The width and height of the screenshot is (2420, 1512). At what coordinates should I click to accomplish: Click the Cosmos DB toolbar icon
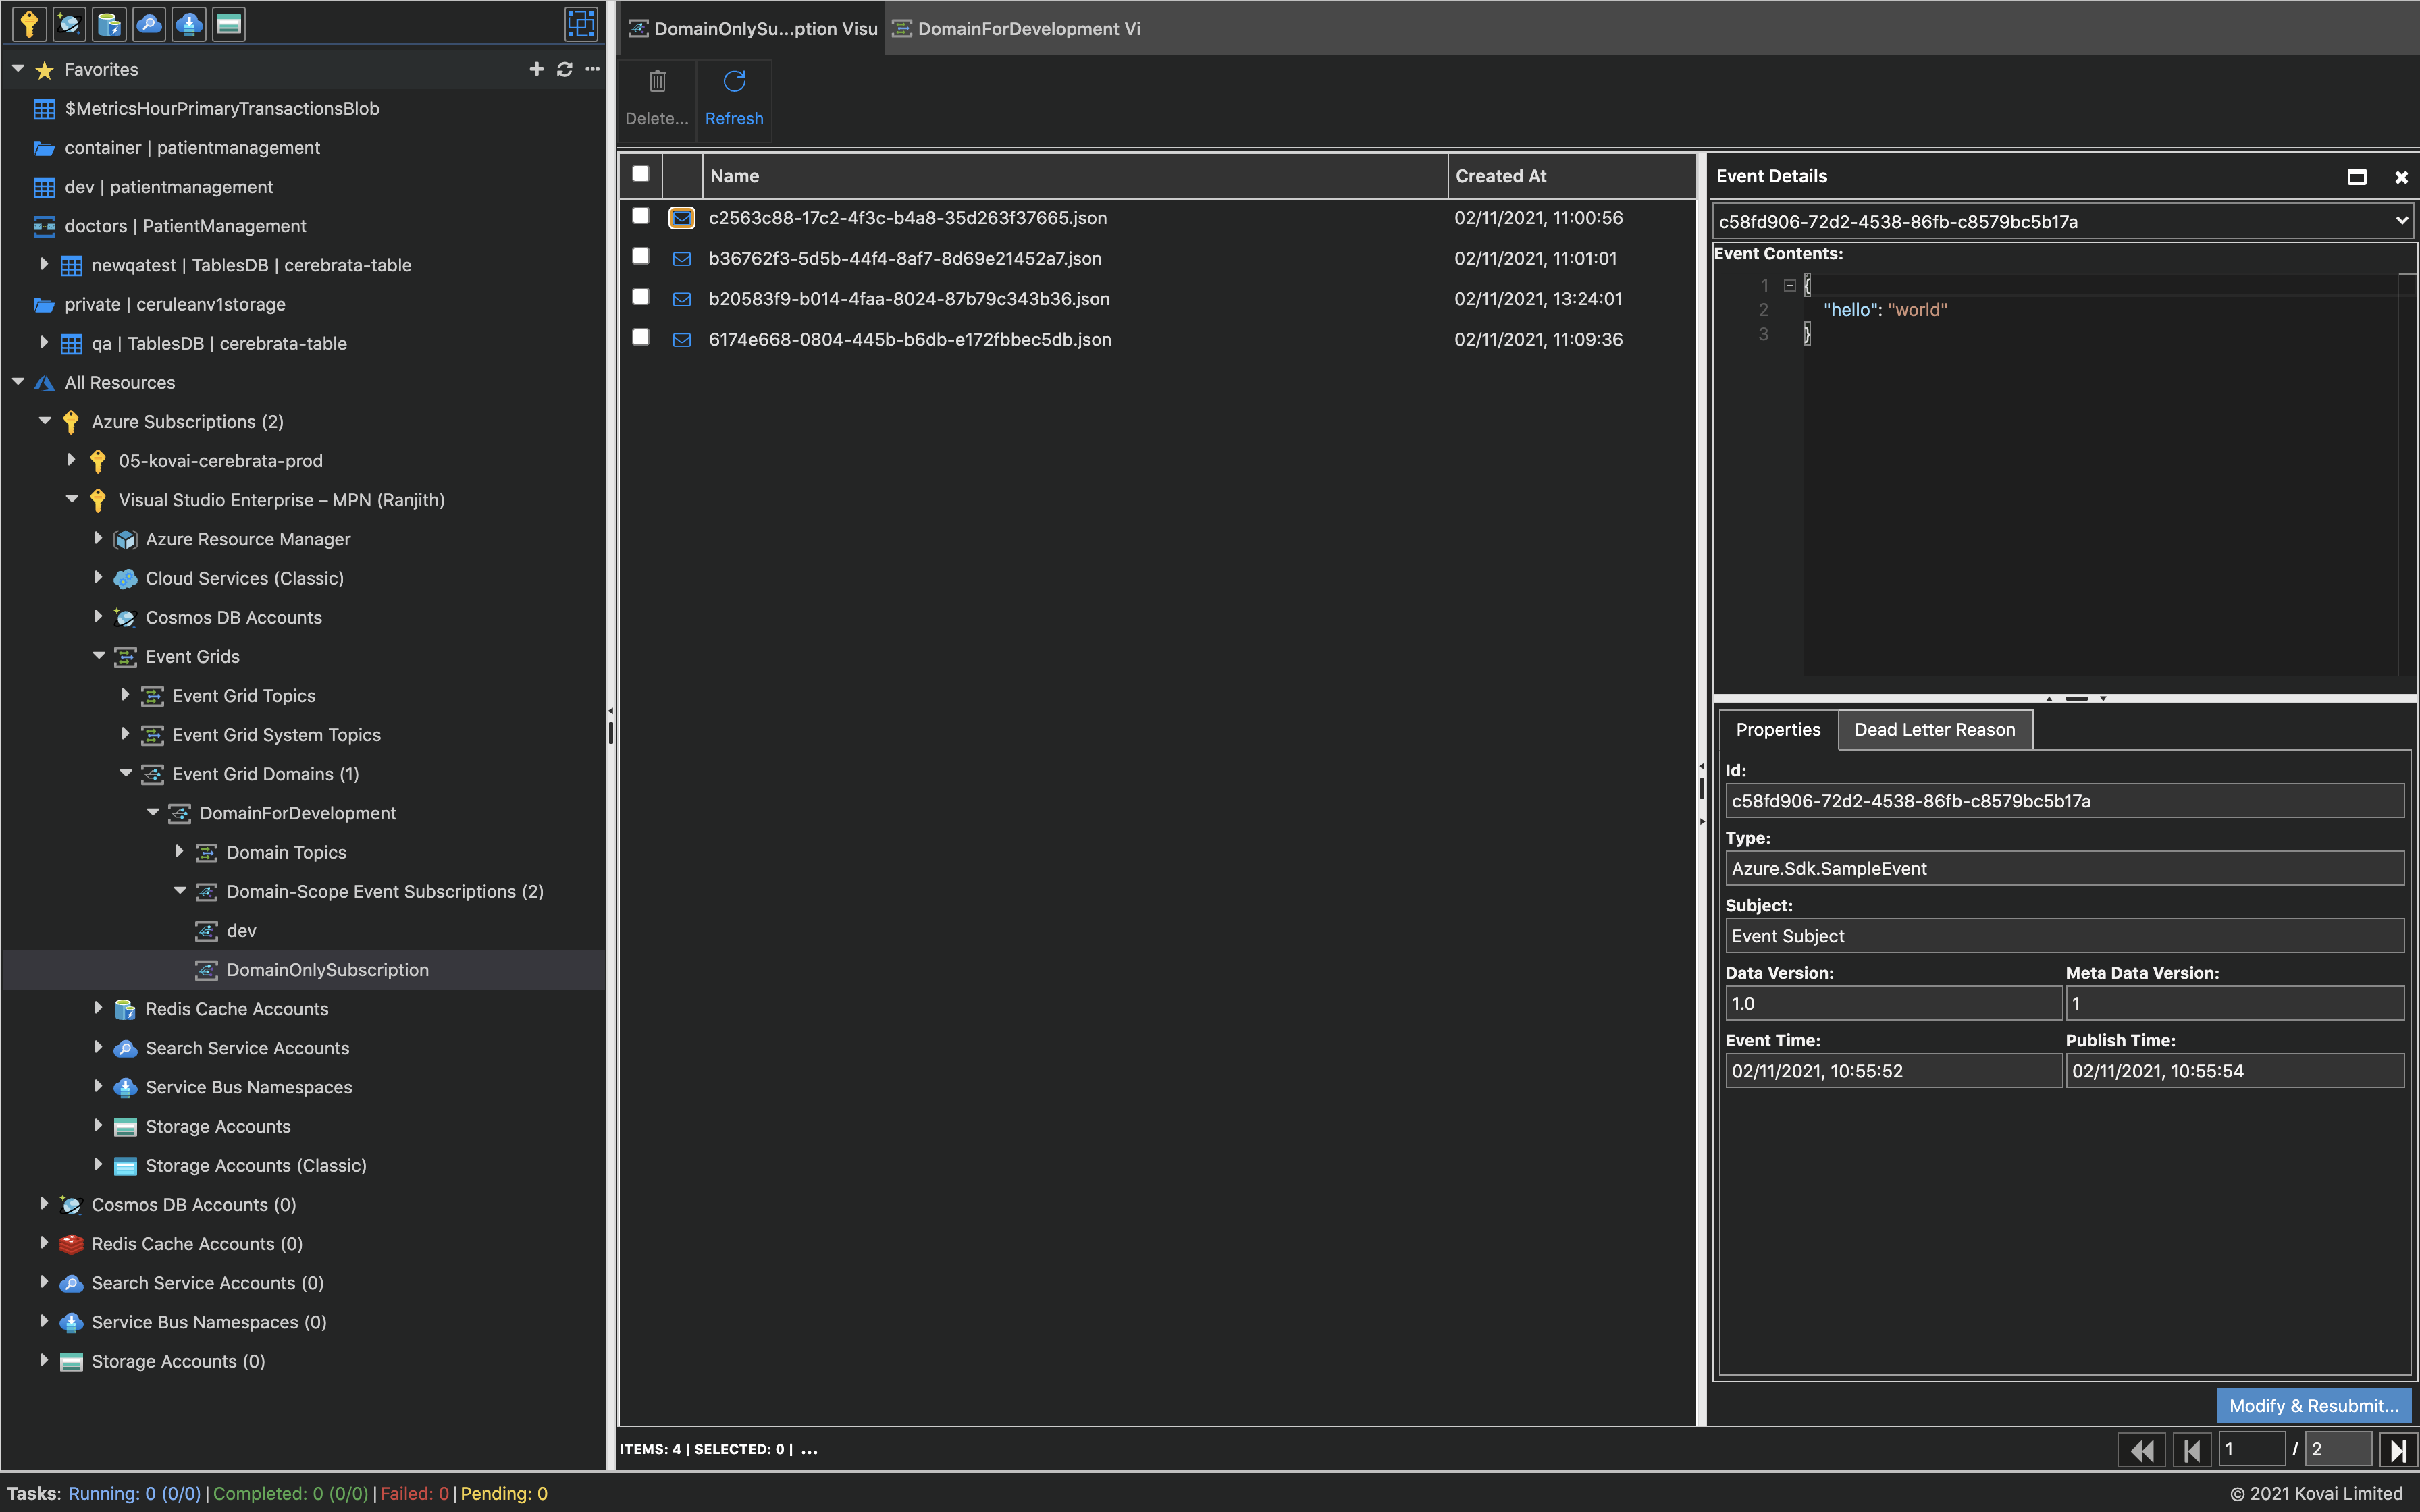point(69,24)
